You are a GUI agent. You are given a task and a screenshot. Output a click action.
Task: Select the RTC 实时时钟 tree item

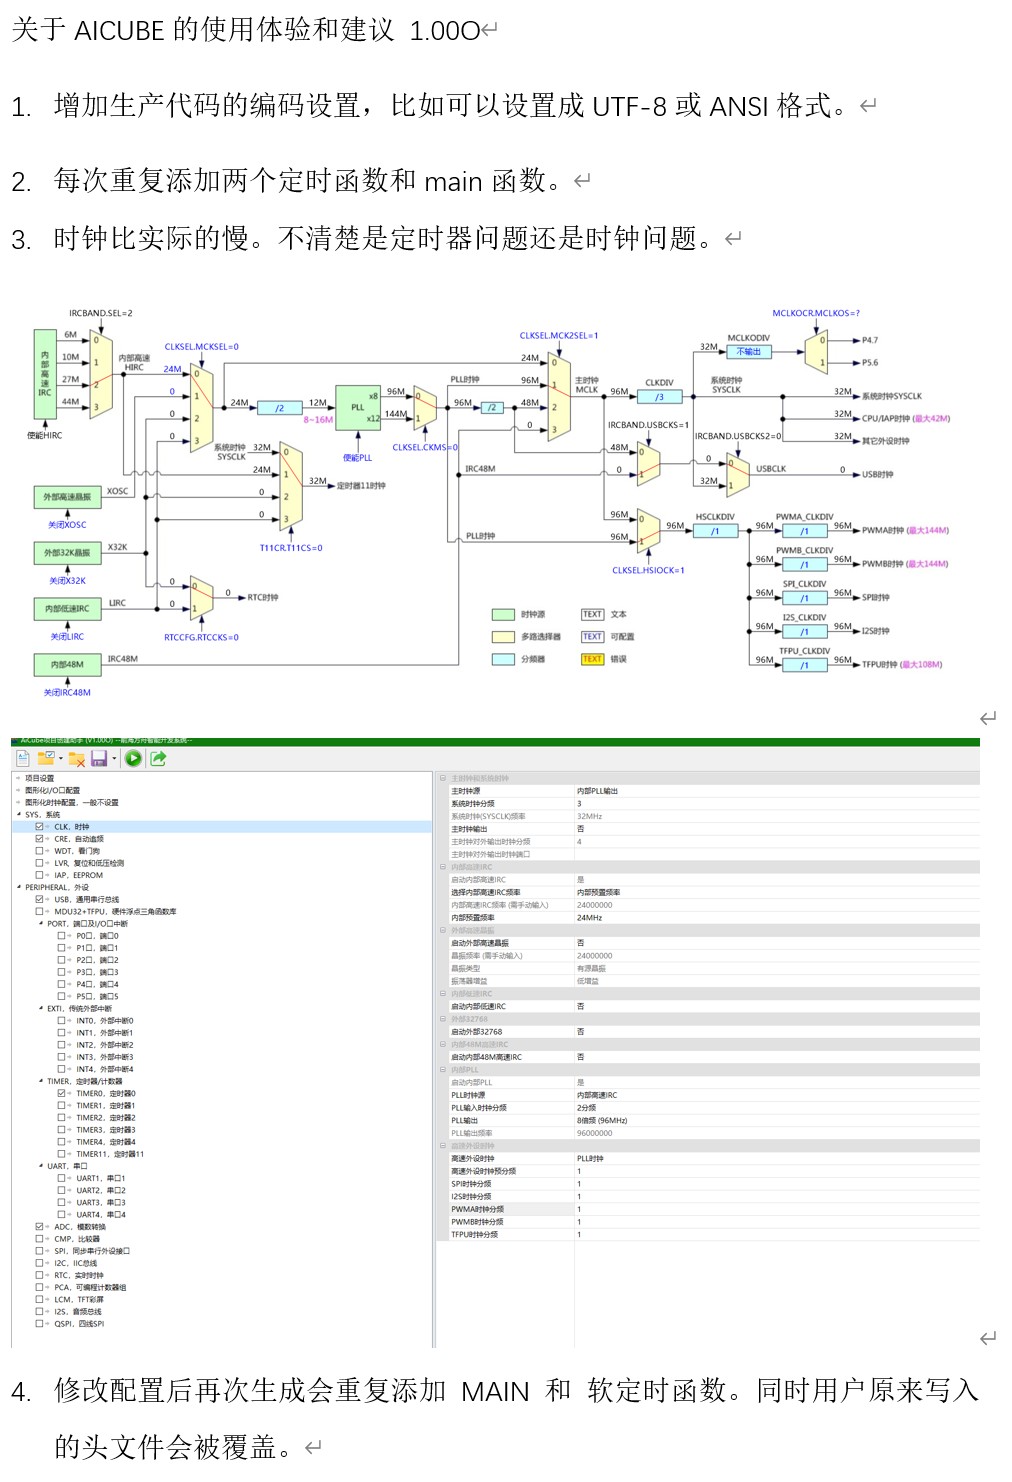click(x=79, y=1275)
